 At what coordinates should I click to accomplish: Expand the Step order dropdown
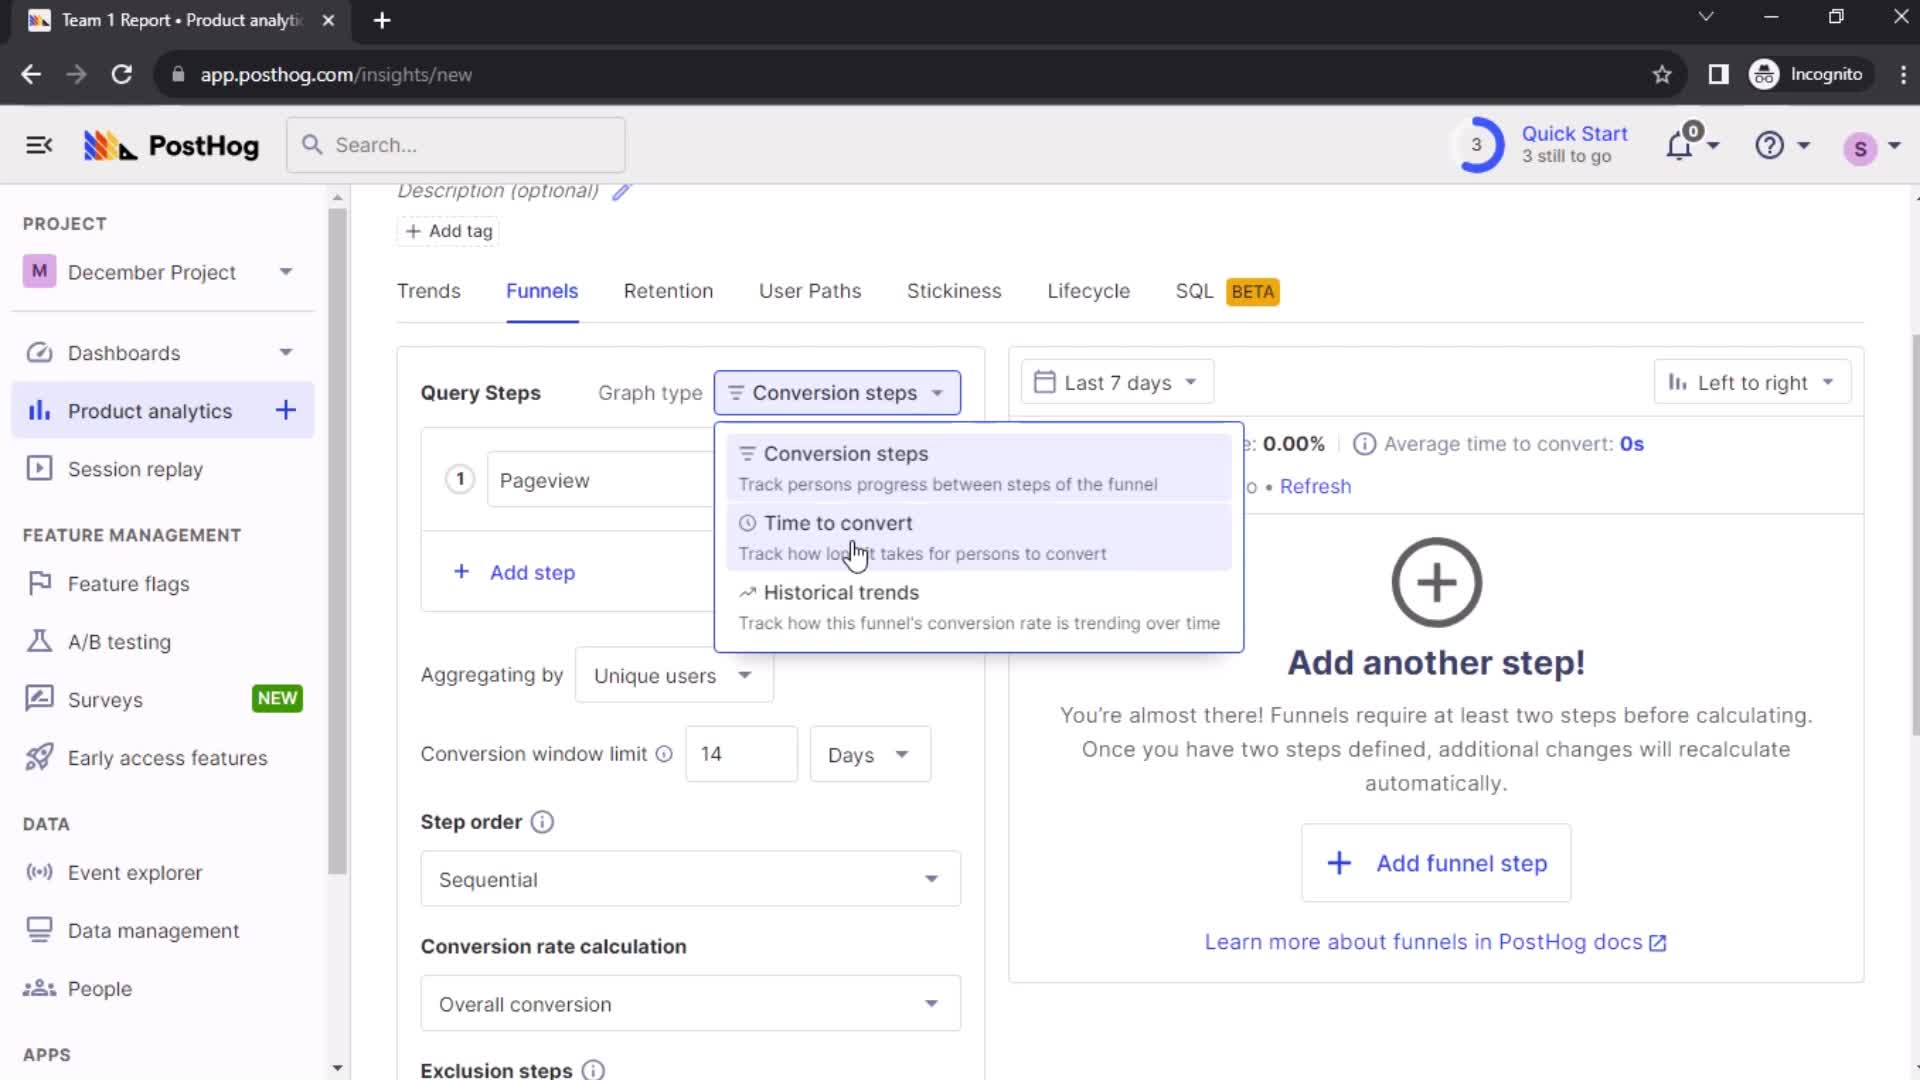[x=690, y=880]
